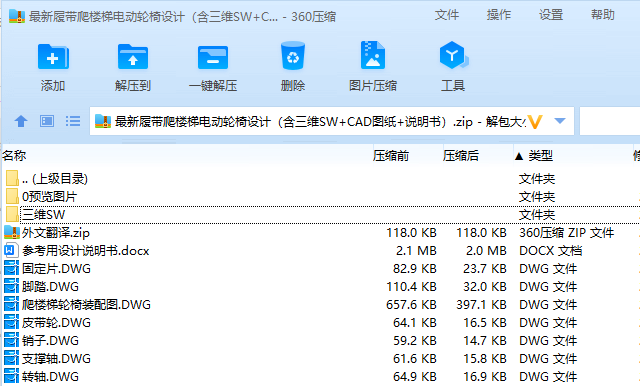Select the file name 外文翻译.zip
This screenshot has width=640, height=386.
(56, 233)
